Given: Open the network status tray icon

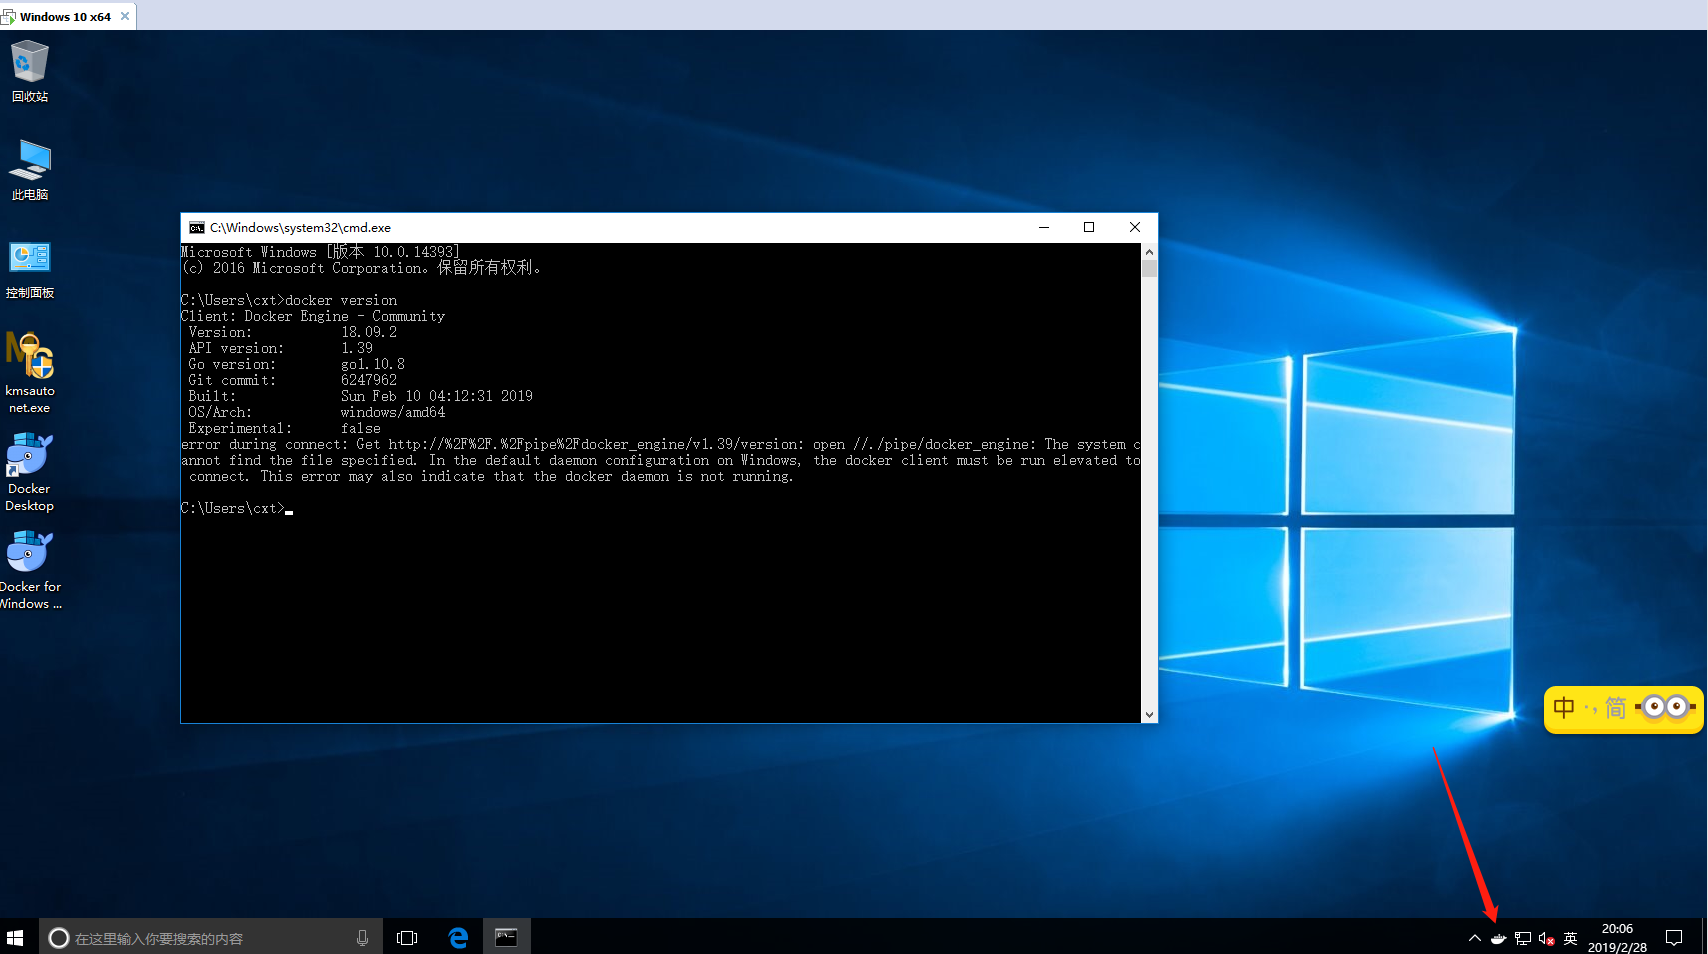Looking at the screenshot, I should click(x=1522, y=938).
